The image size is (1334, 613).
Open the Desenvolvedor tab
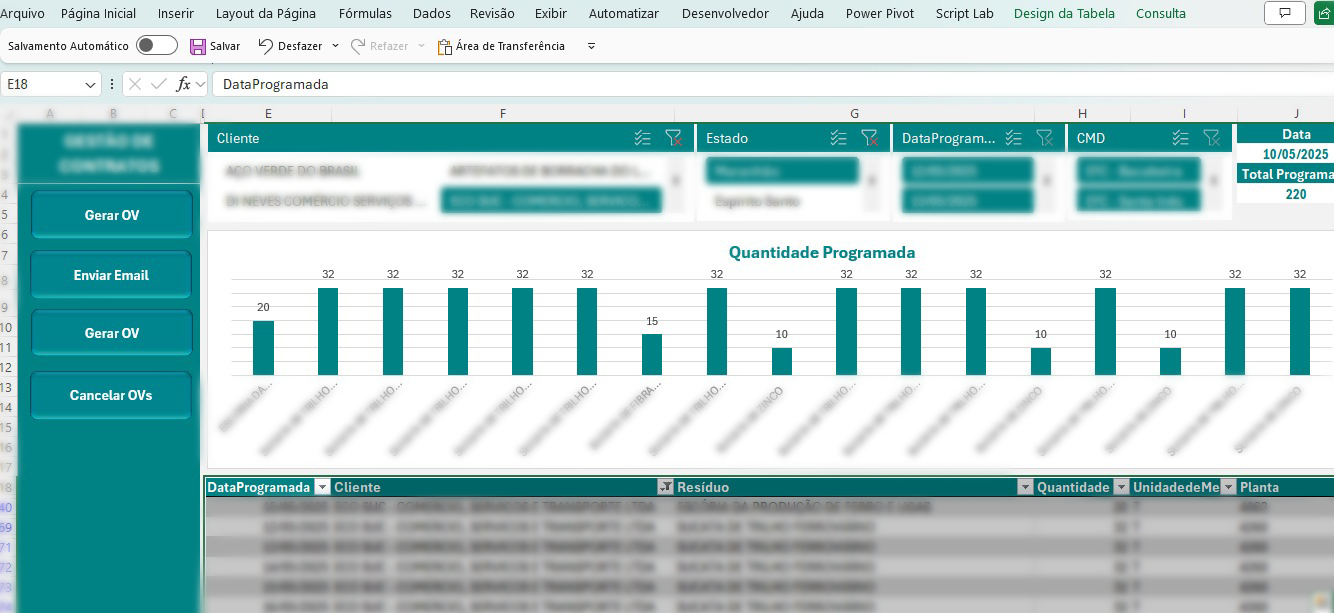pos(725,13)
